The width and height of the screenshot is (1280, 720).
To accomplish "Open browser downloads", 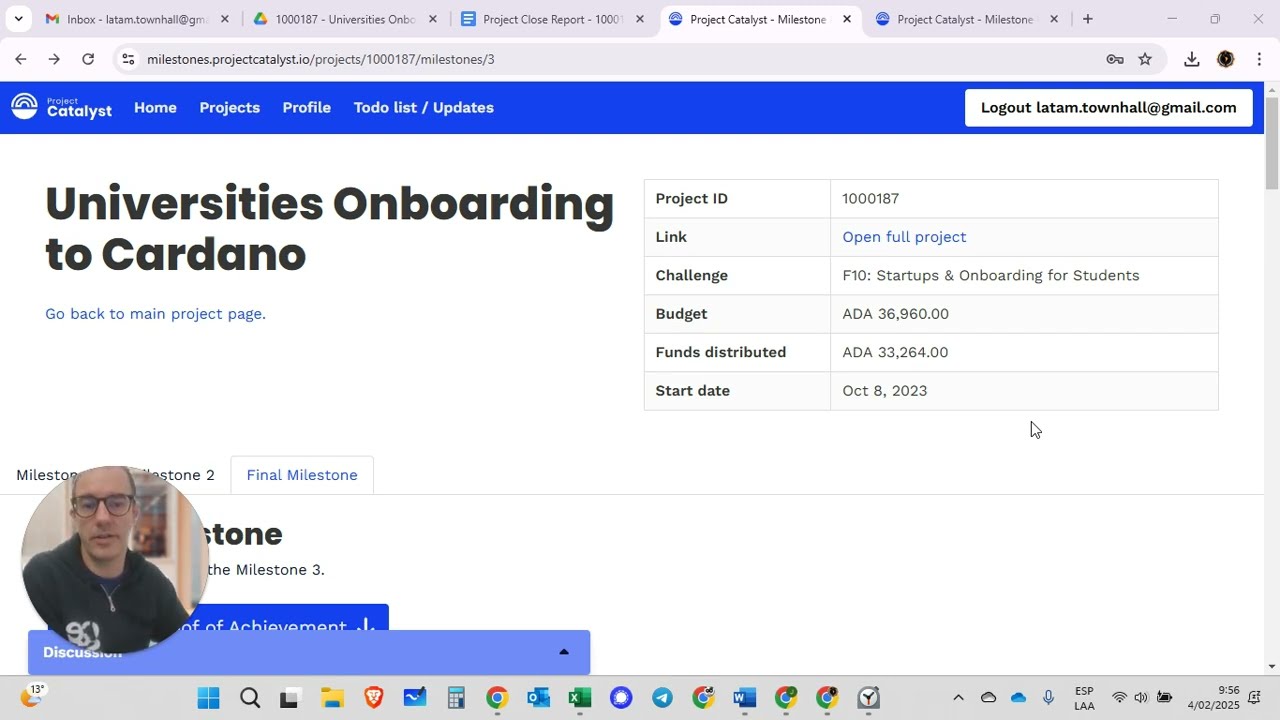I will coord(1191,59).
